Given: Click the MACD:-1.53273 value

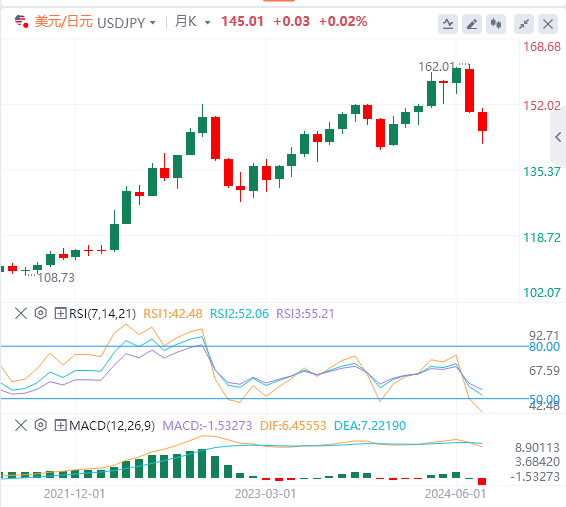Looking at the screenshot, I should (x=207, y=425).
